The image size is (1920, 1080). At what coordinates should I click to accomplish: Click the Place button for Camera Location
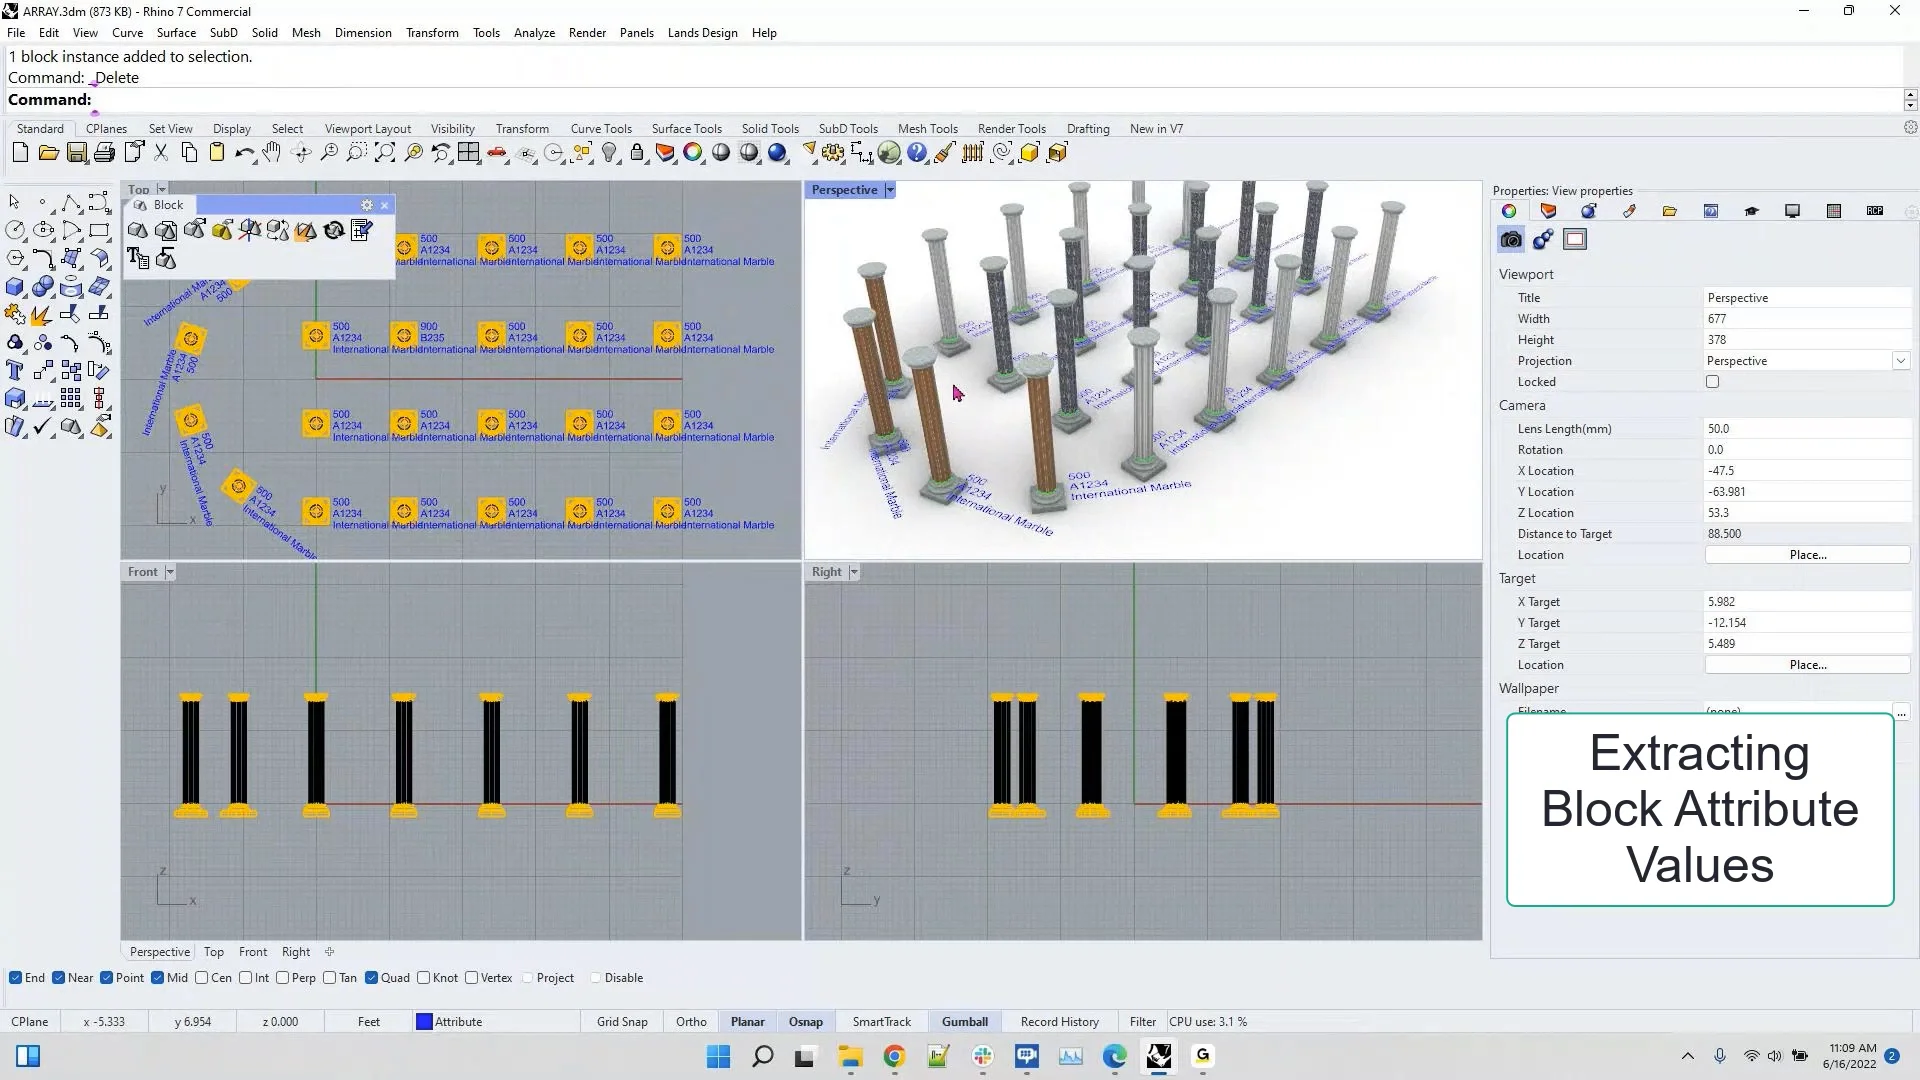[x=1808, y=554]
